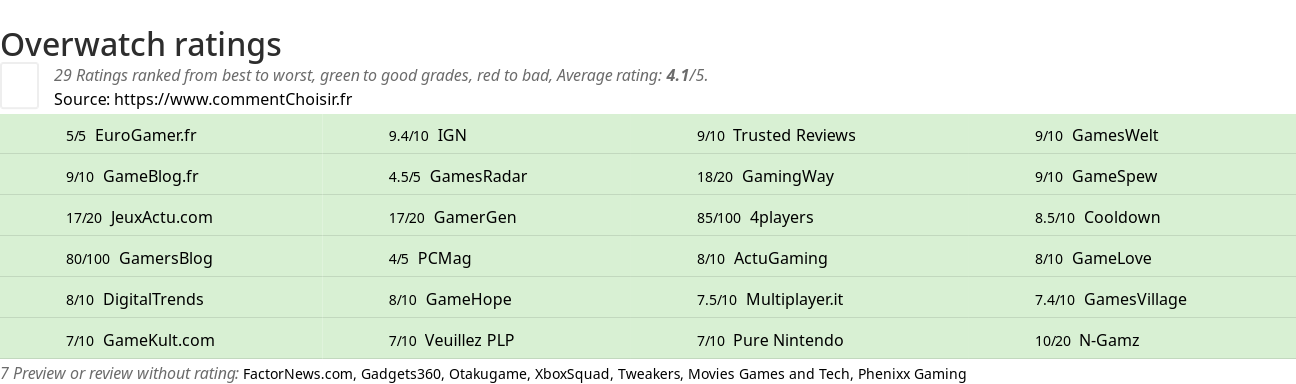
Task: Open the GameBlog.fr rating
Action: (132, 176)
